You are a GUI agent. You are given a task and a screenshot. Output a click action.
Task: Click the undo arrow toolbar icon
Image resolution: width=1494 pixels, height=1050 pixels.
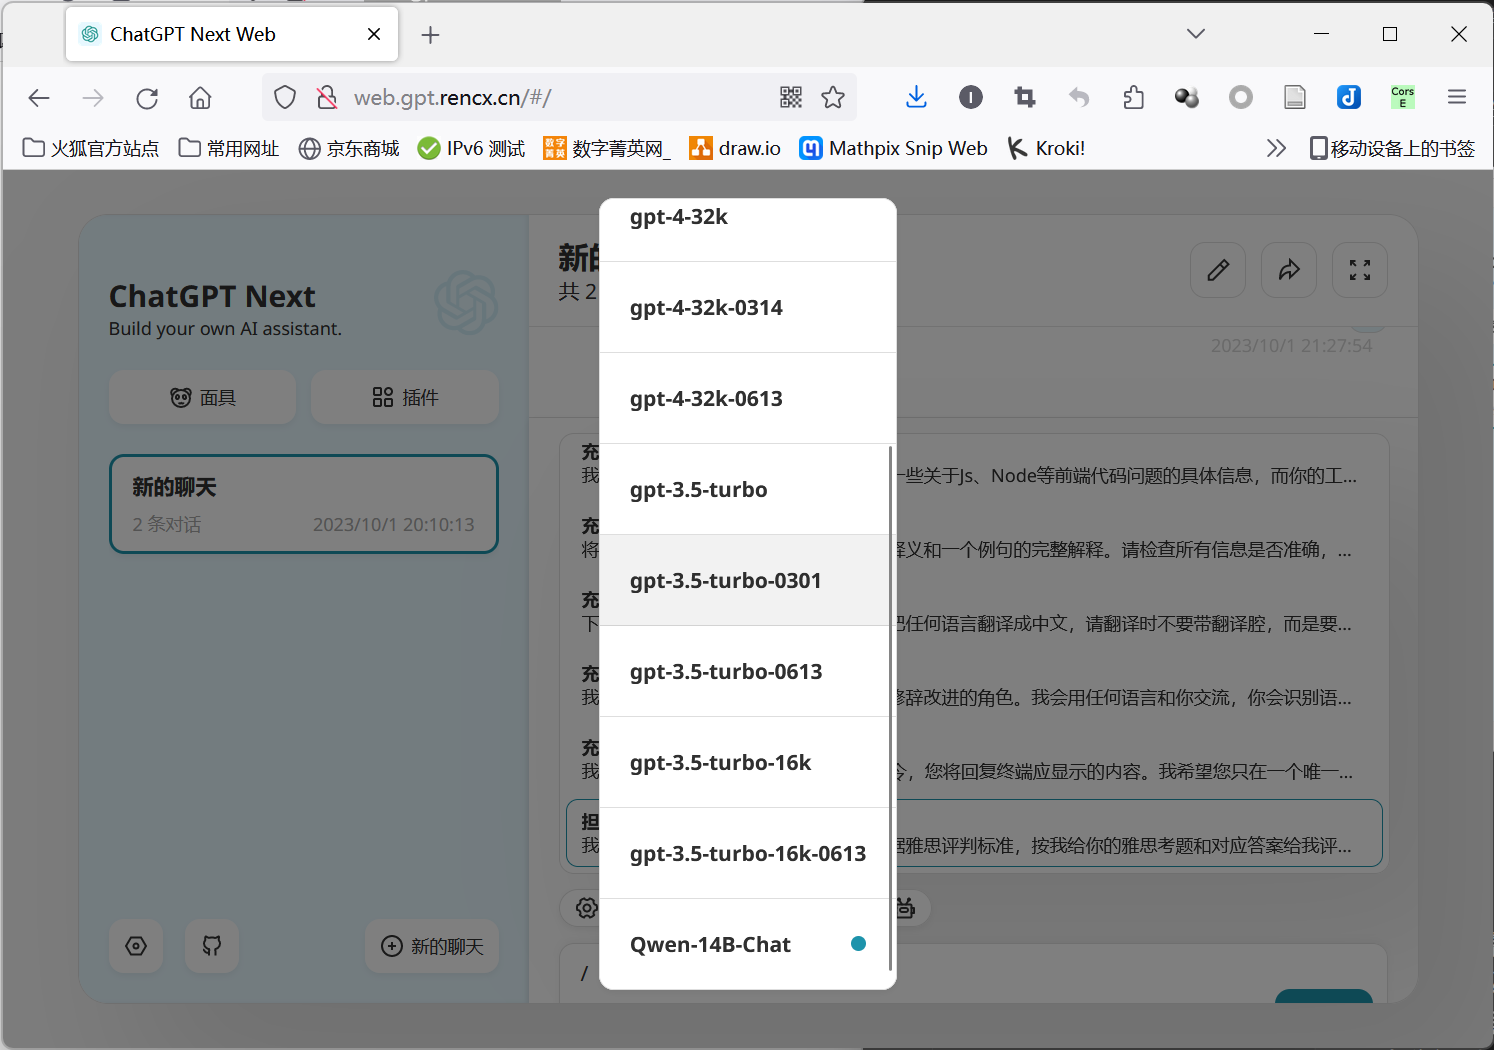pyautogui.click(x=1079, y=97)
